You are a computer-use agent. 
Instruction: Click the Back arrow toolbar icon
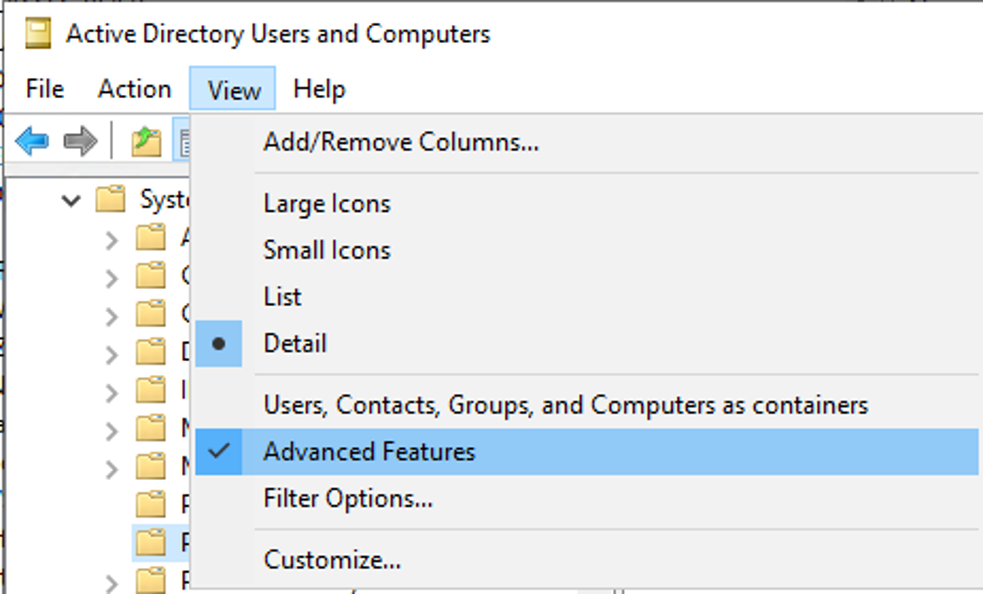31,141
